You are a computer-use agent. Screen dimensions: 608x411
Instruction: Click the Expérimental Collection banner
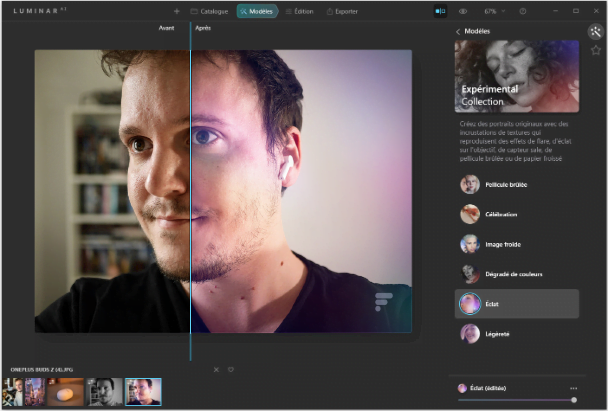[516, 76]
